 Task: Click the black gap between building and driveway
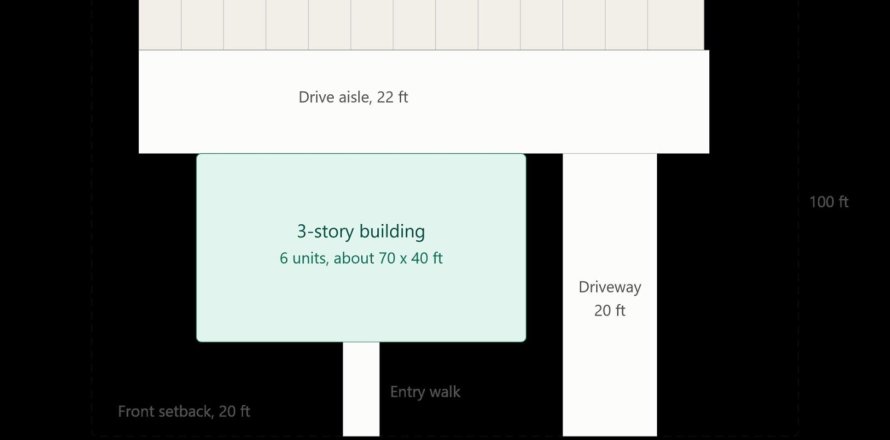(x=544, y=248)
